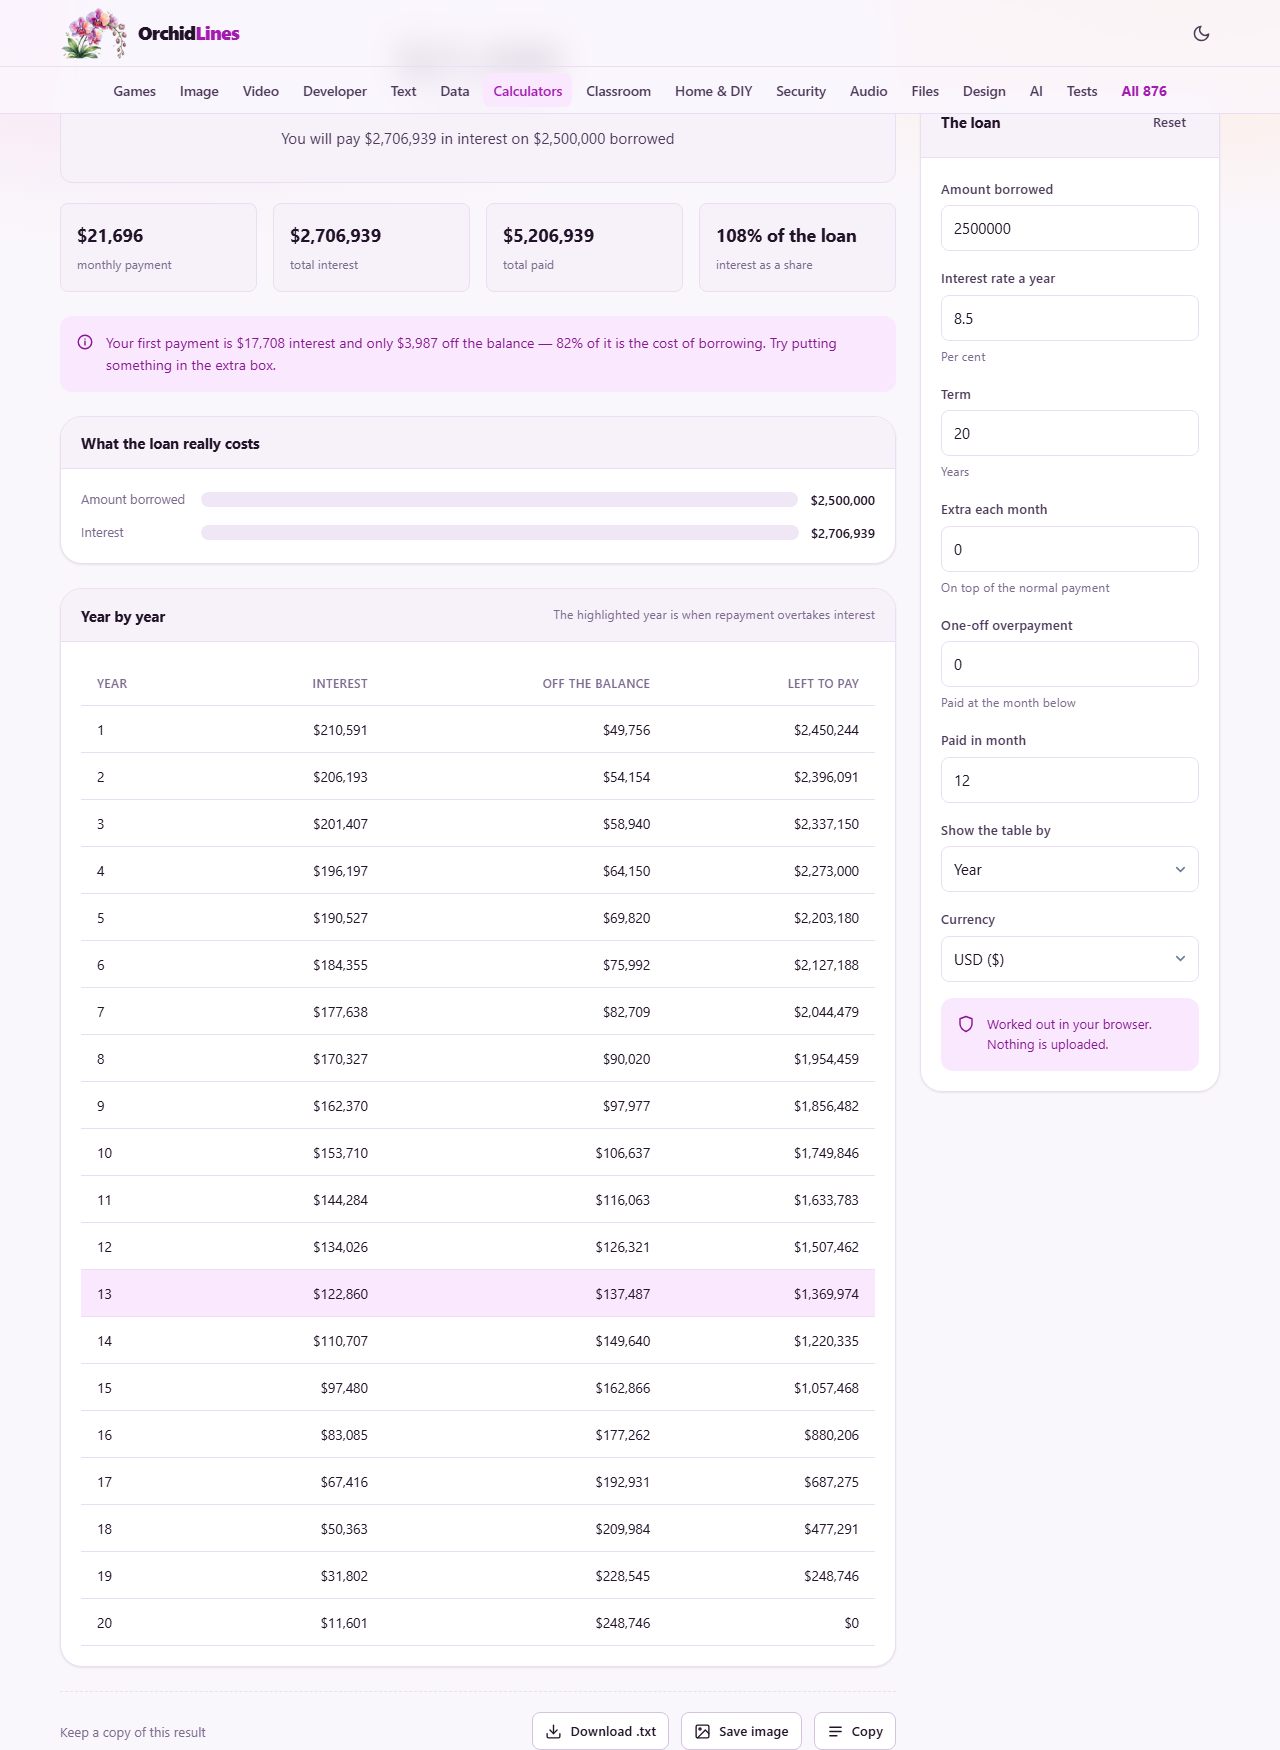Toggle dark mode moon icon
This screenshot has height=1750, width=1280.
[1201, 33]
